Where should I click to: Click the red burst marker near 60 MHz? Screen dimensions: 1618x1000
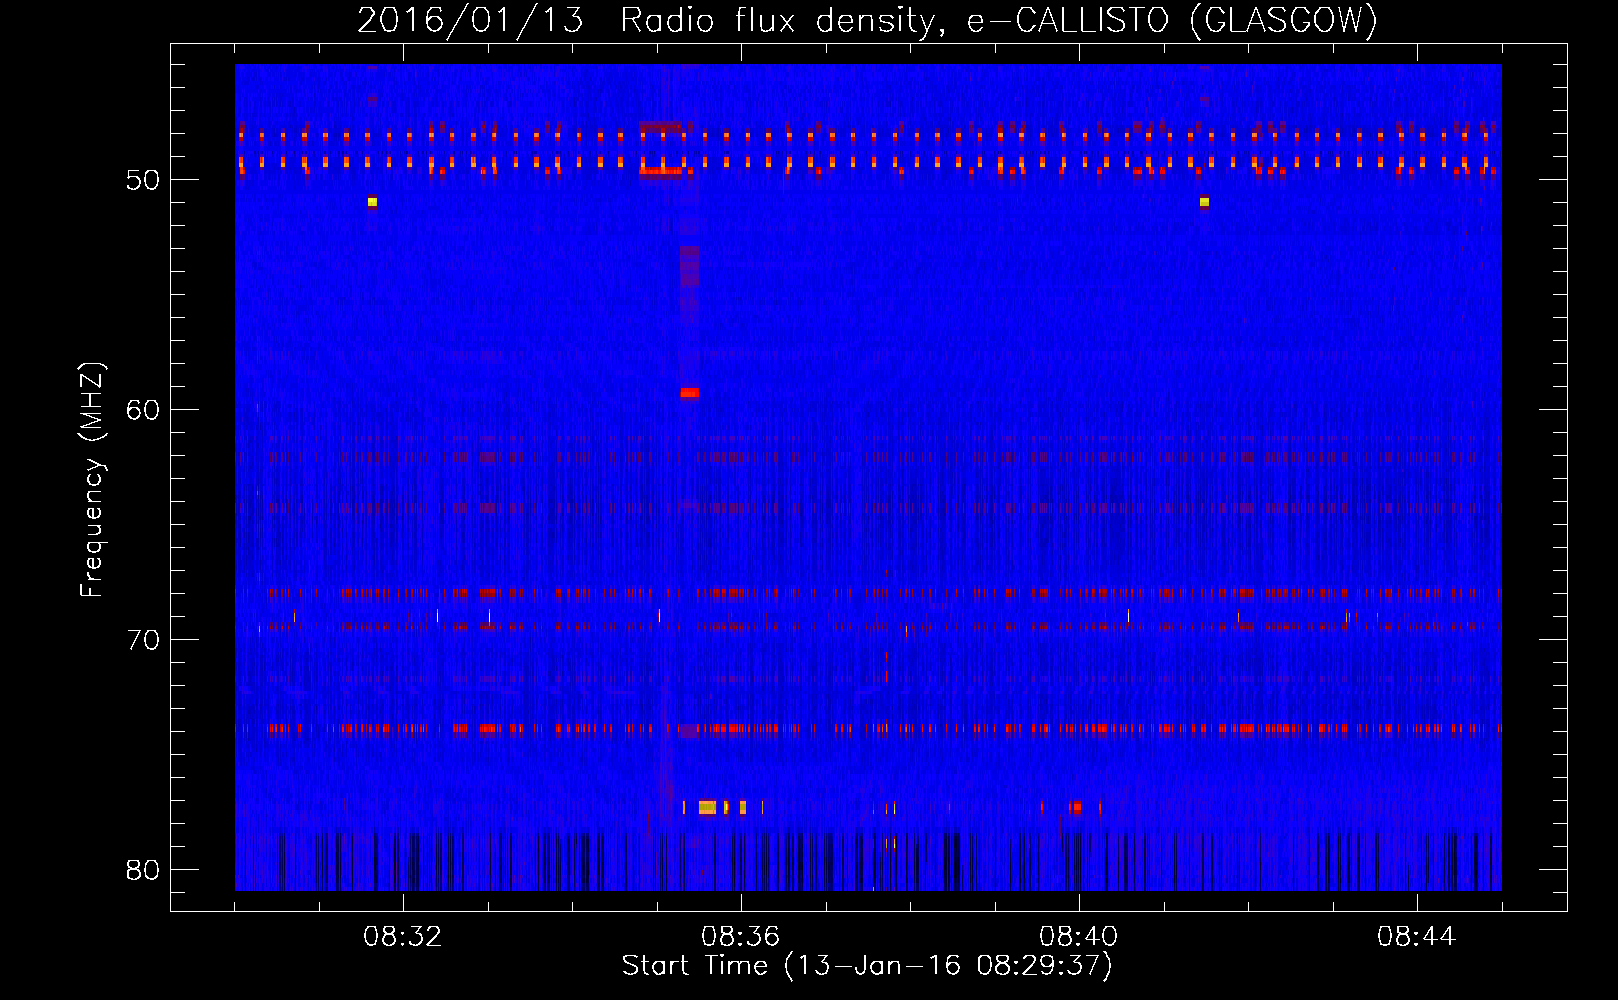(690, 393)
